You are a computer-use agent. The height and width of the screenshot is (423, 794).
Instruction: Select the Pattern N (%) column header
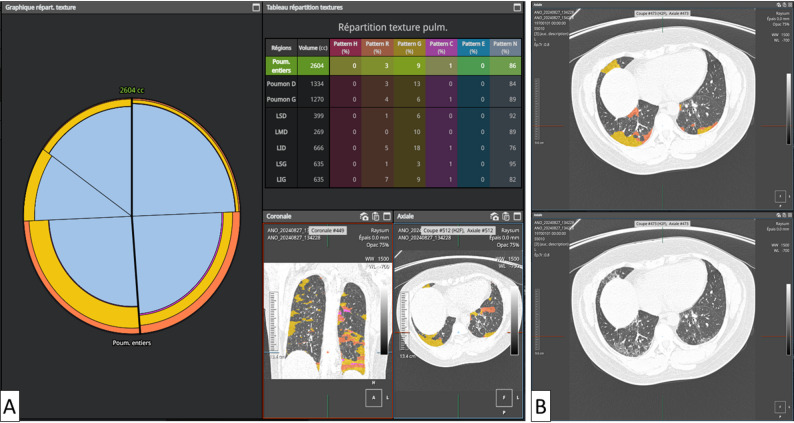point(505,48)
